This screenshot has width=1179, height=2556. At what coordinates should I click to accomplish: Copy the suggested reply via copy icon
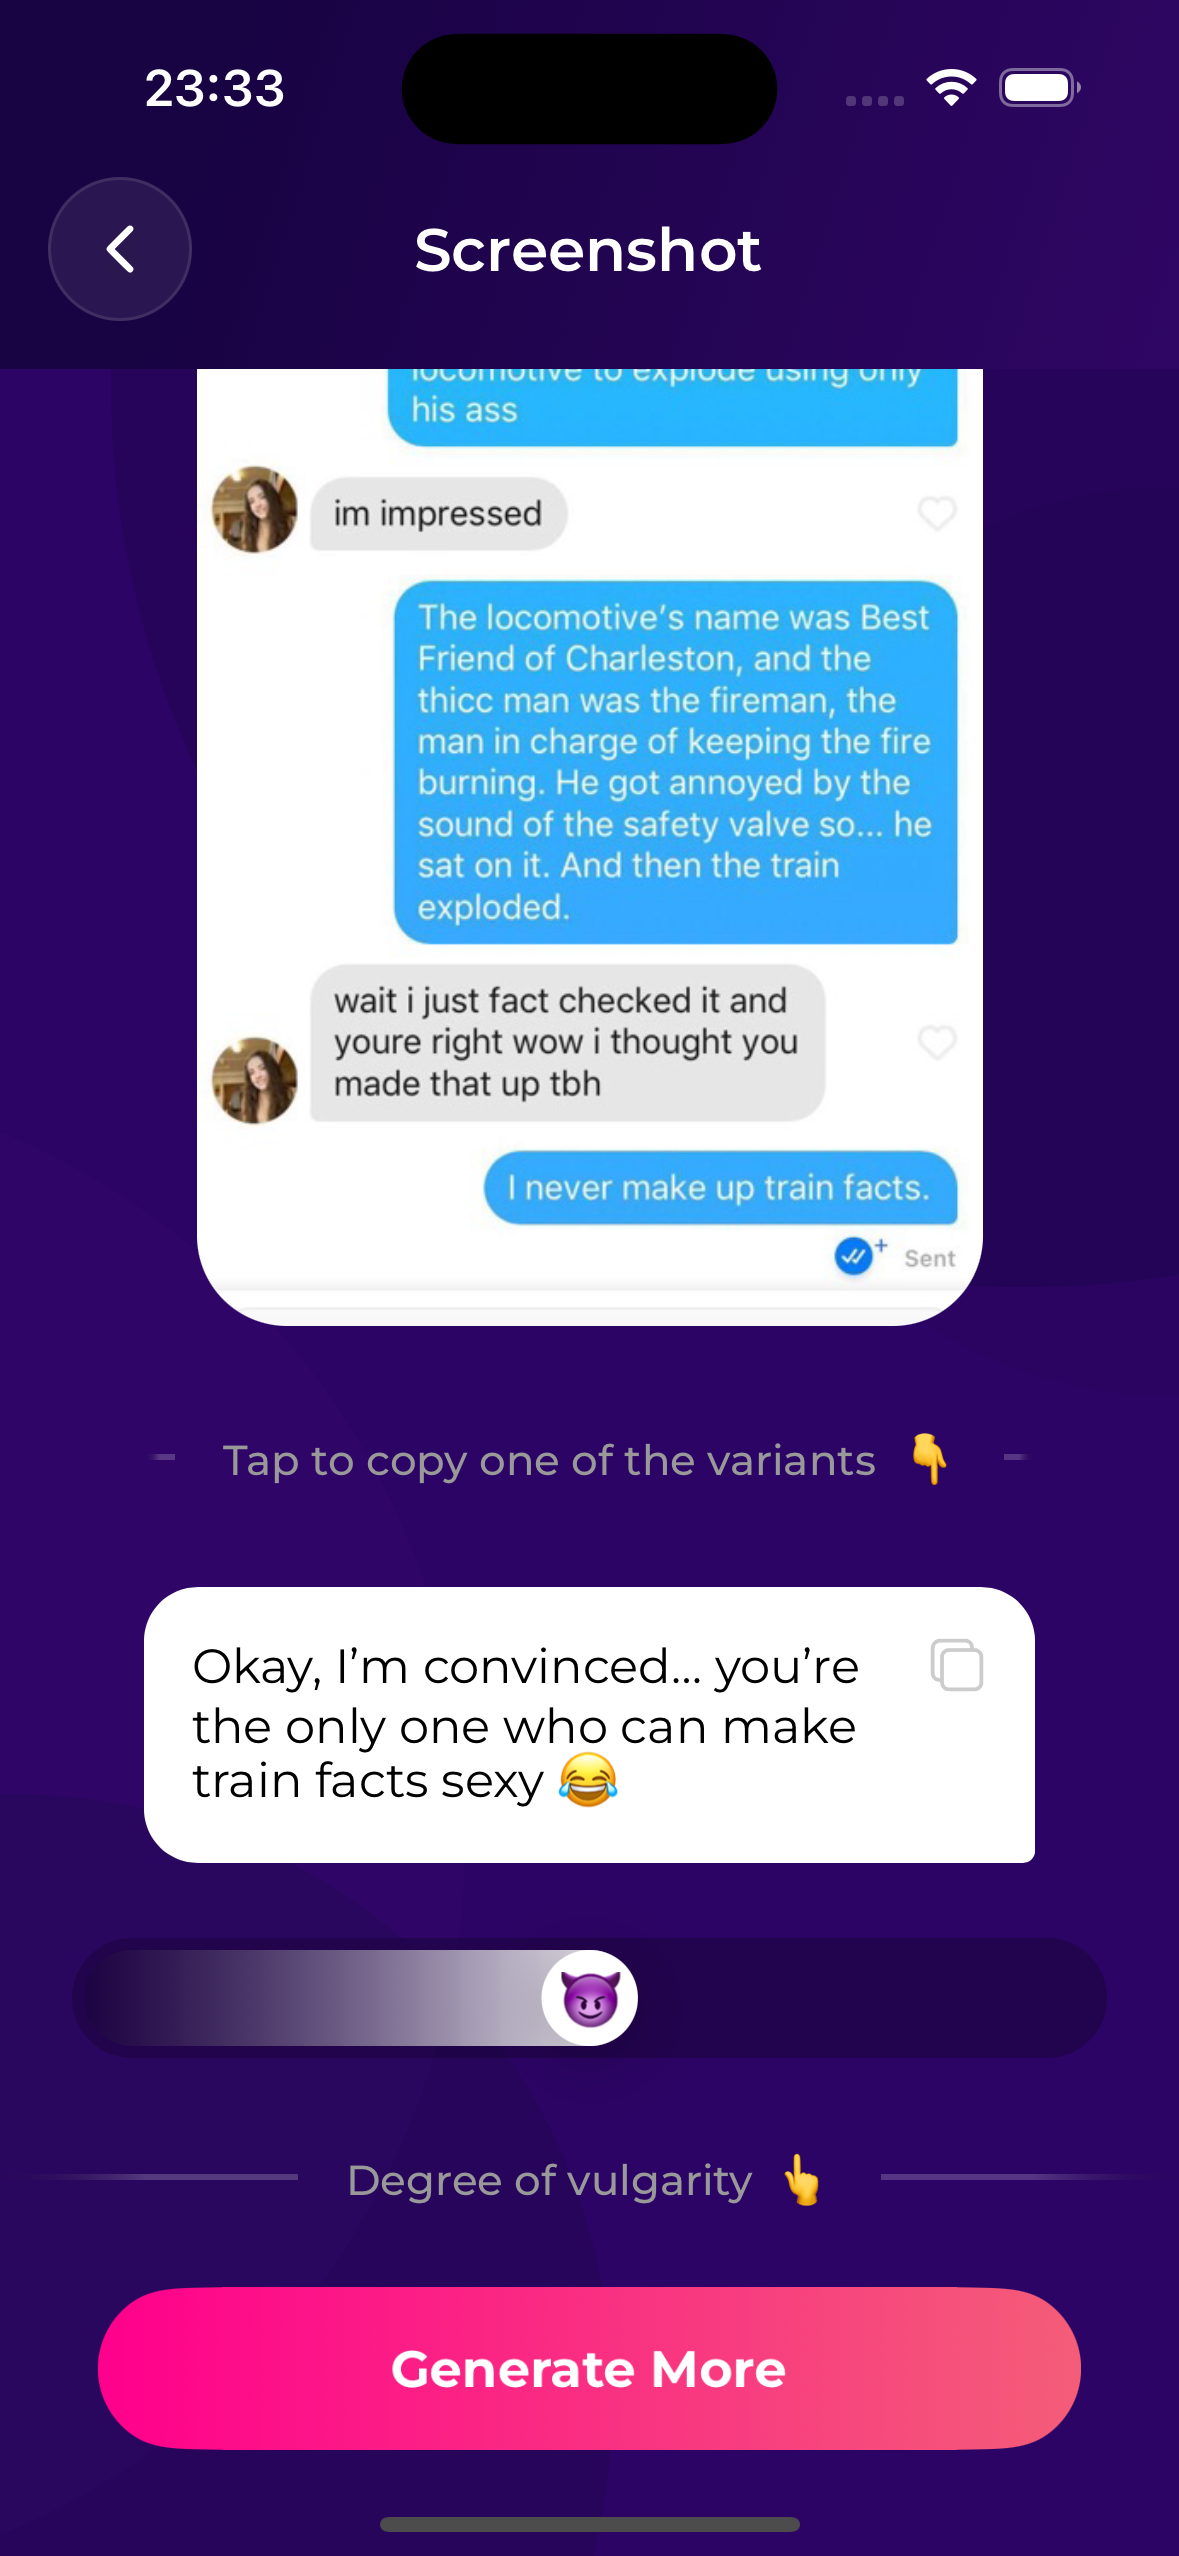click(957, 1665)
